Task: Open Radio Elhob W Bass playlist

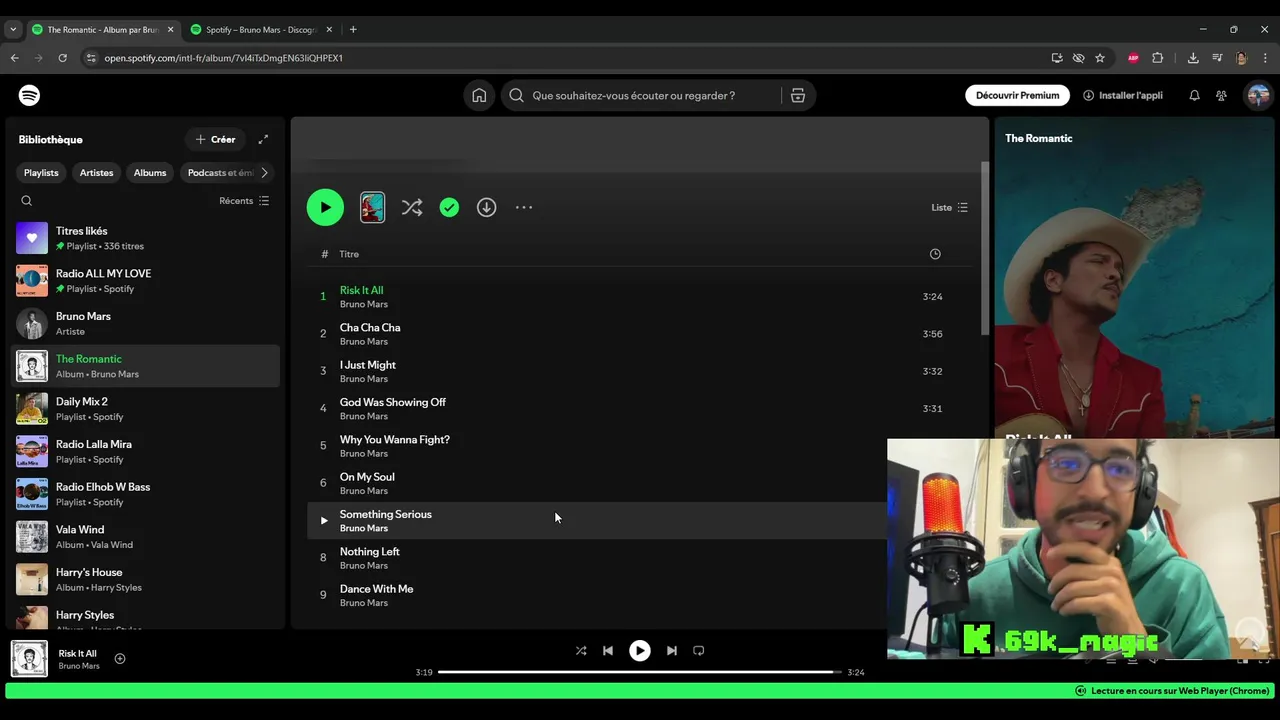Action: click(x=146, y=494)
